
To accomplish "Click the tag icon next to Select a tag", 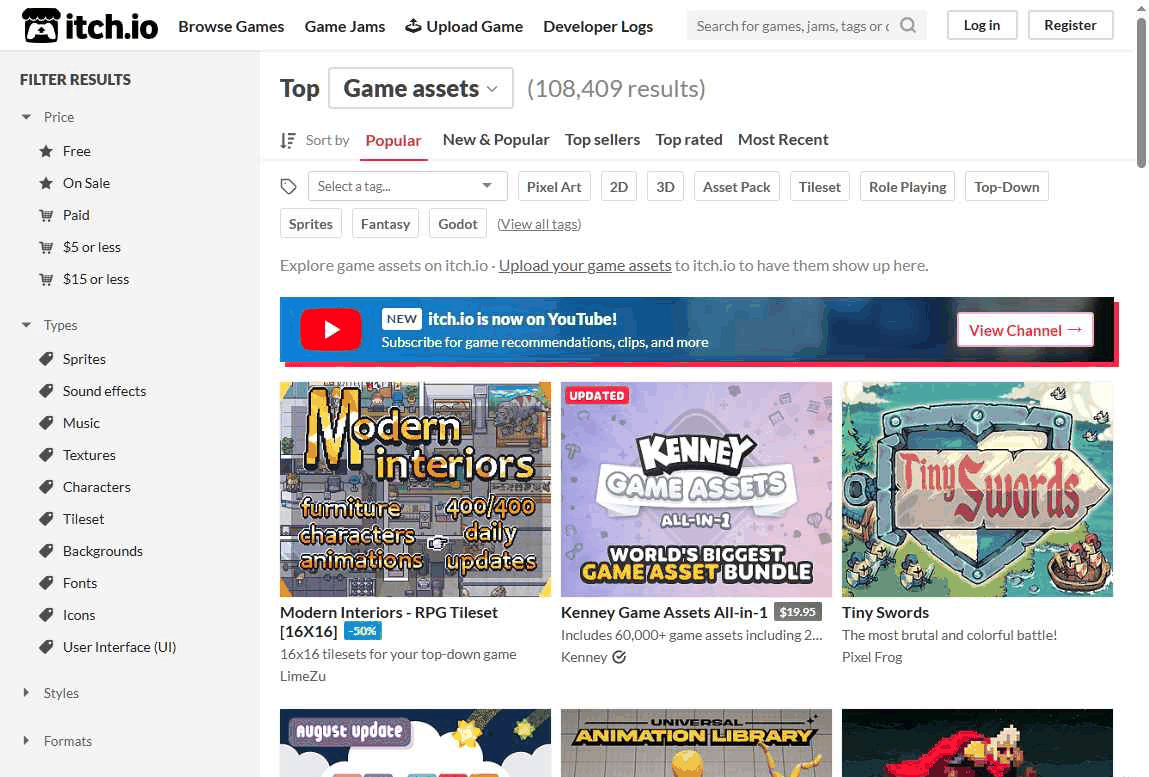I will point(289,187).
